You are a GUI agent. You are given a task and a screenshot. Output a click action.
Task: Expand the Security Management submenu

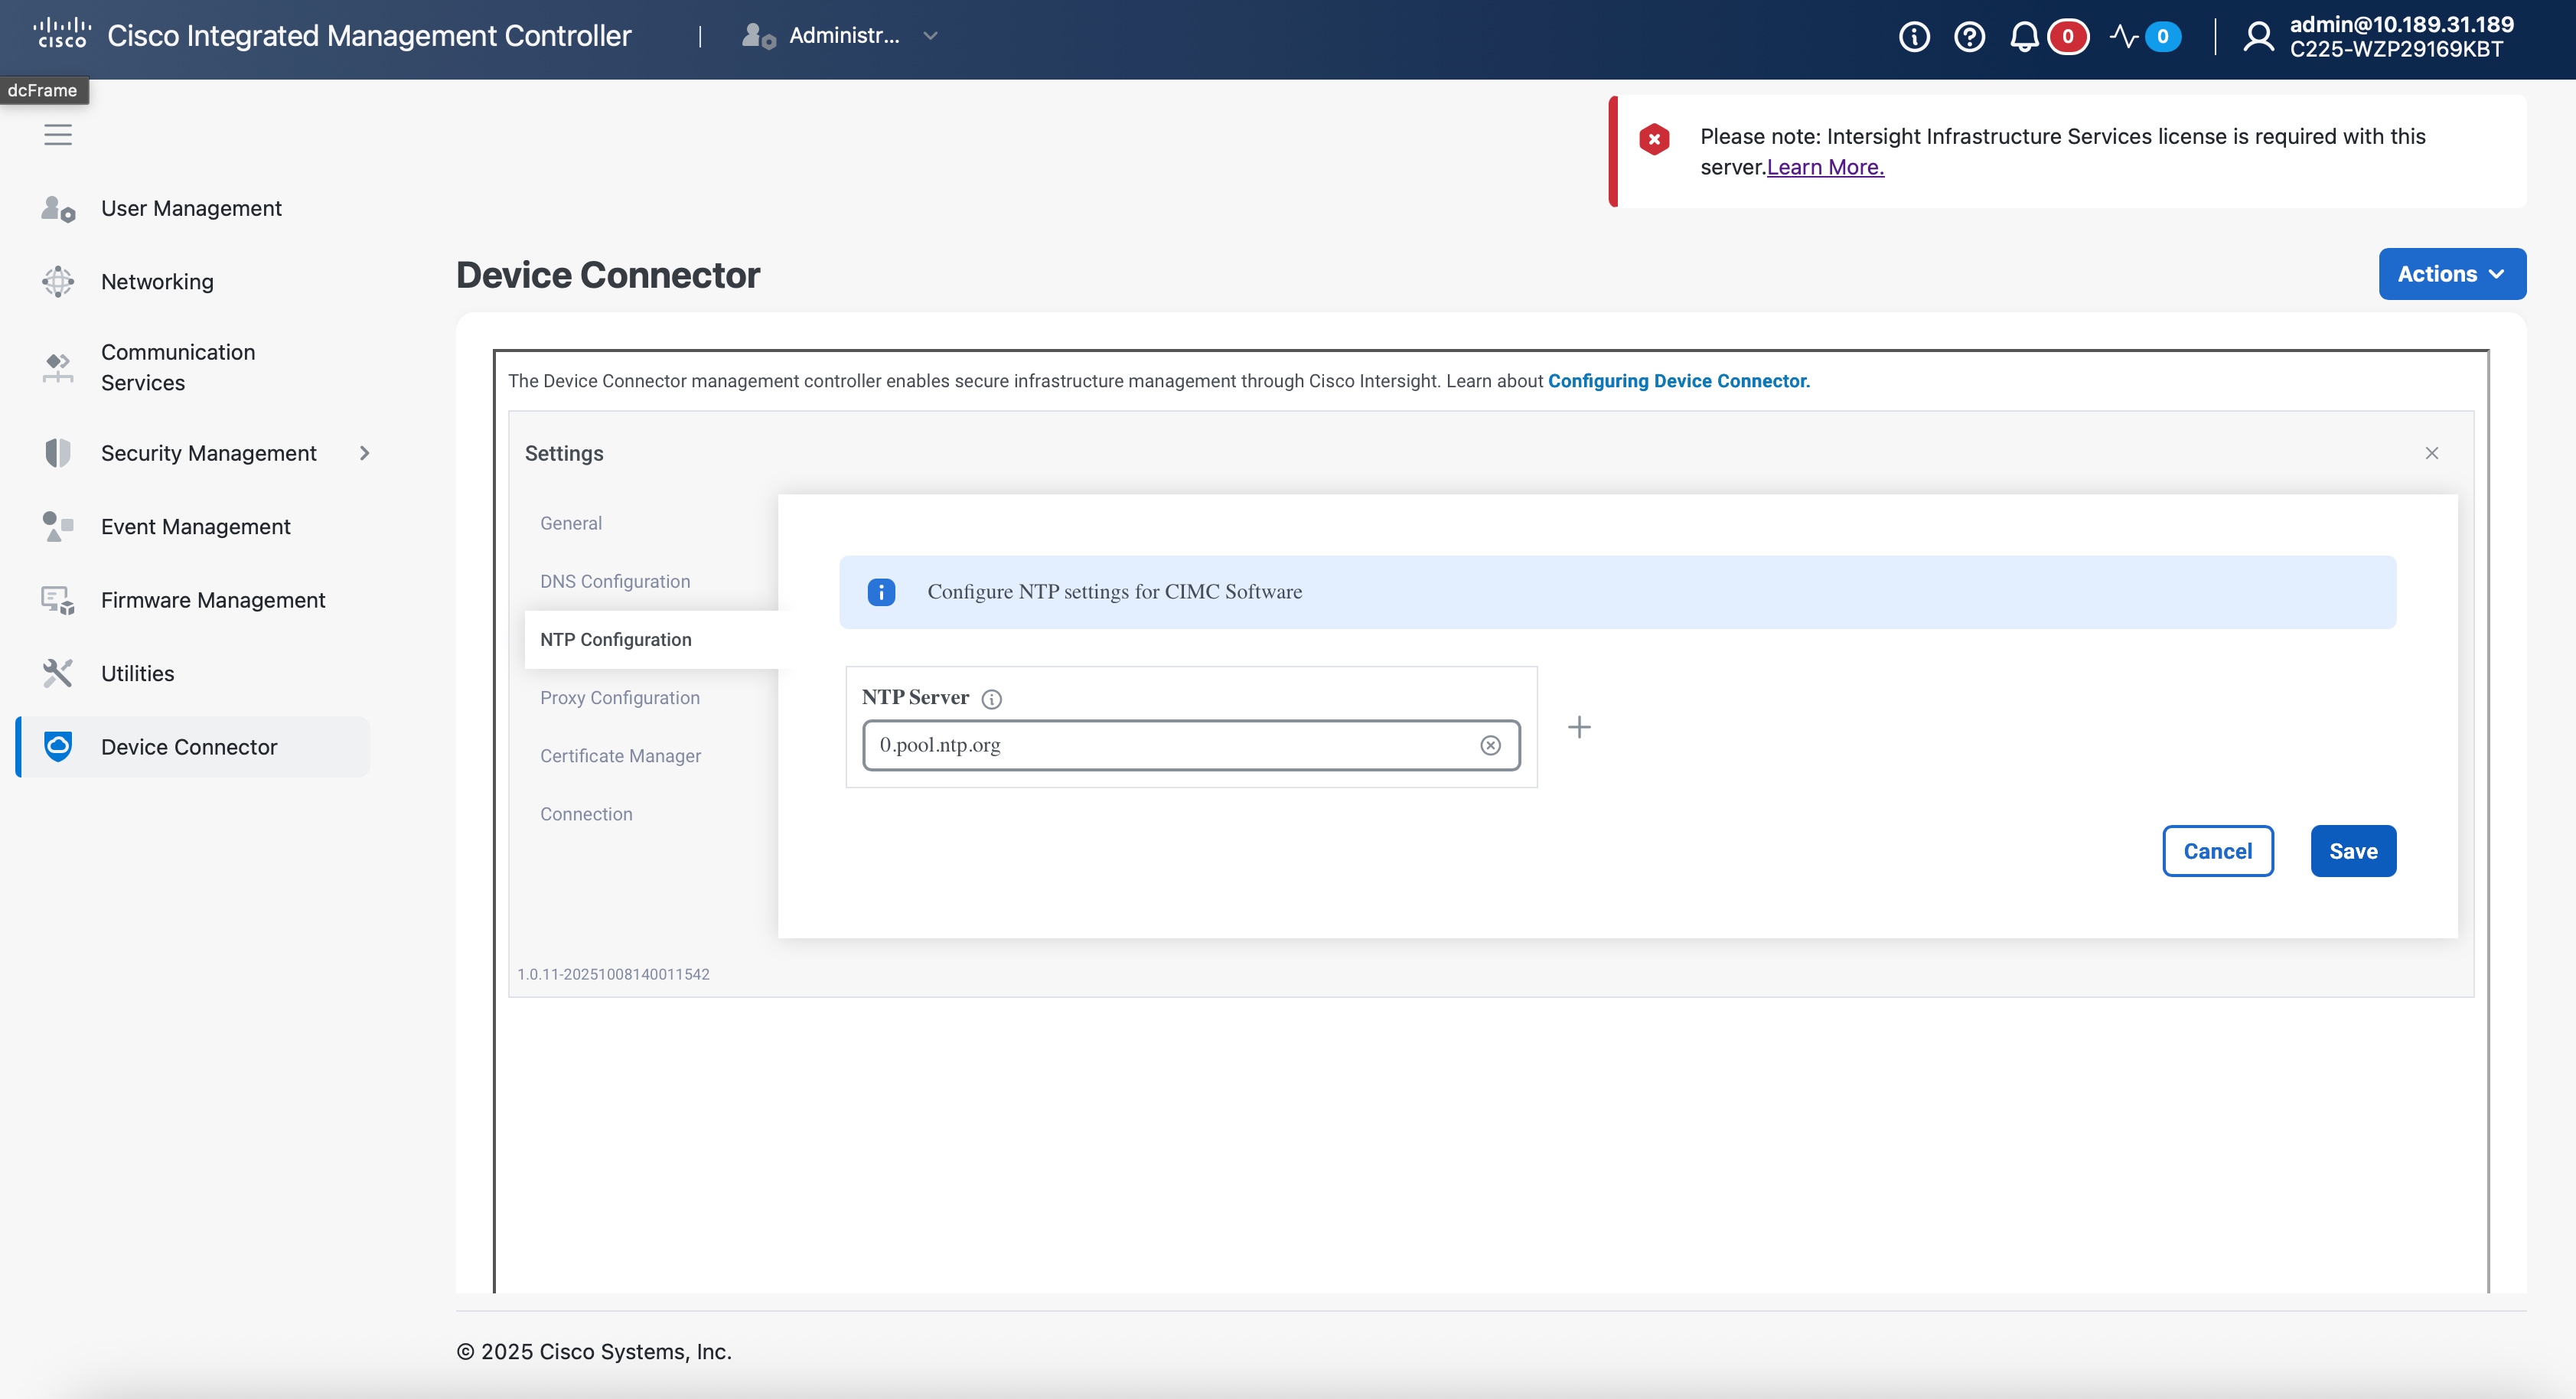(365, 453)
